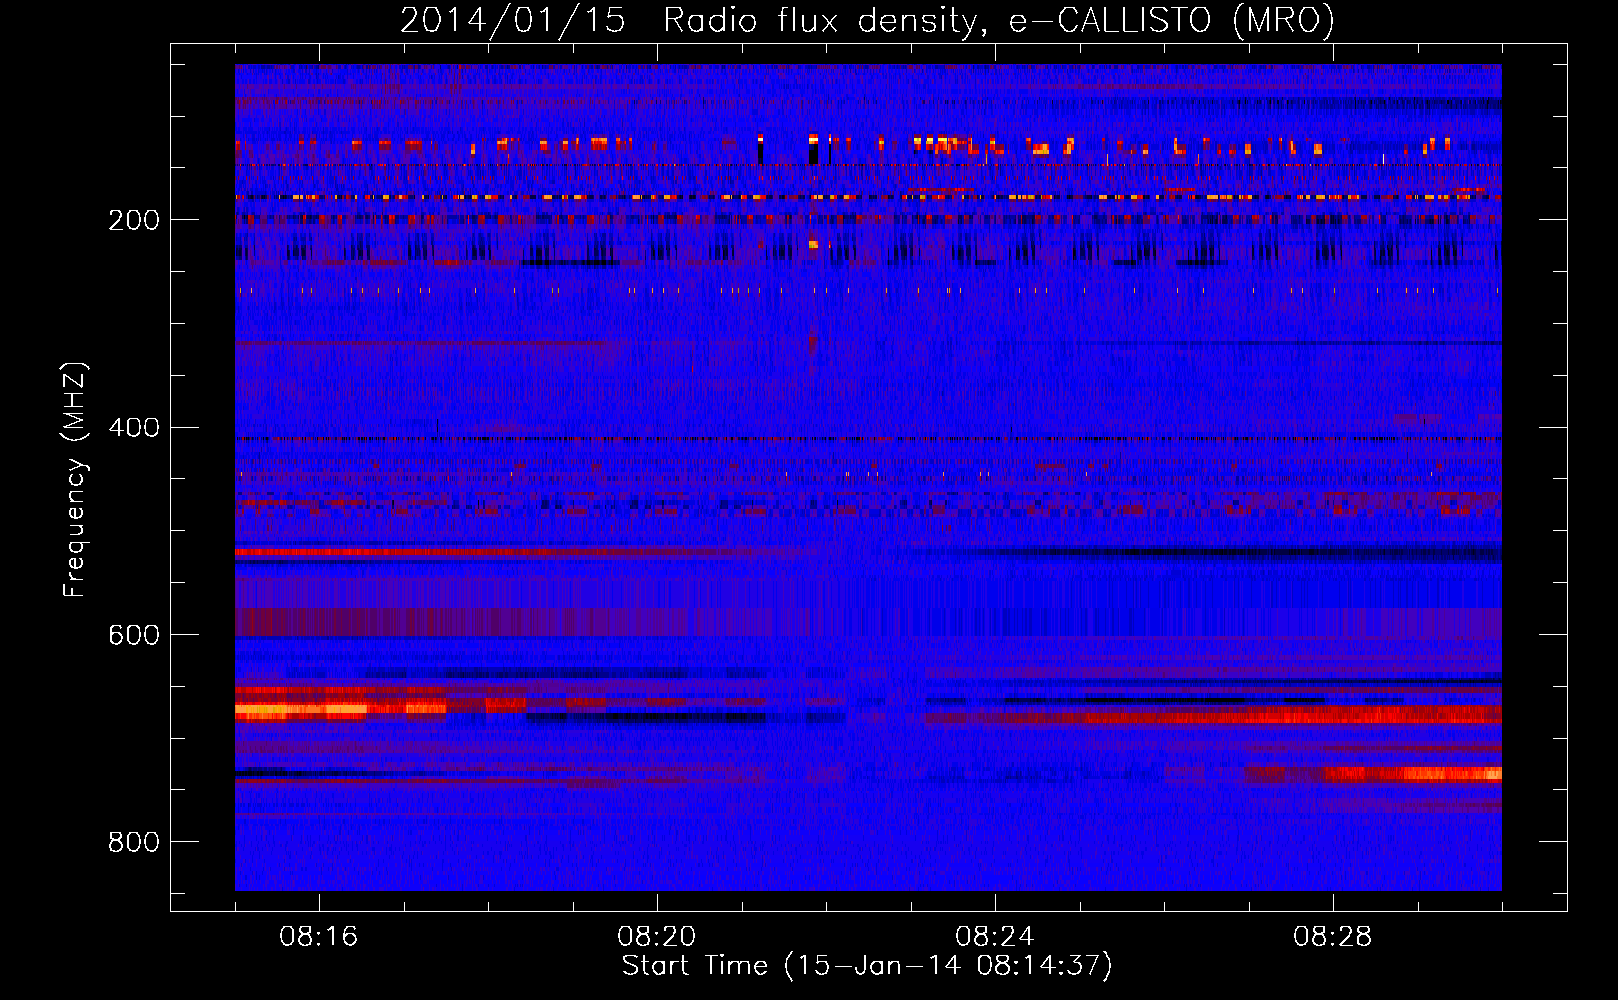Click the 200 frequency tick label
The width and height of the screenshot is (1618, 1000).
point(134,220)
